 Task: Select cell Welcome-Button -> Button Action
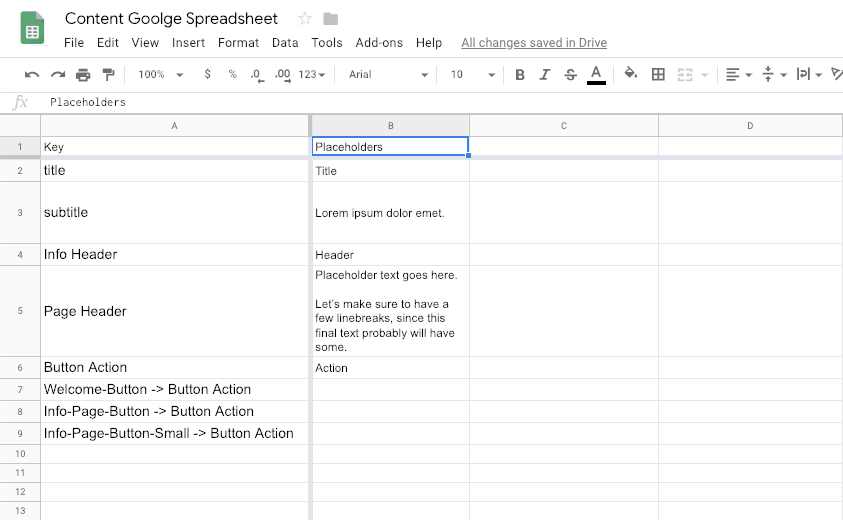[x=174, y=389]
